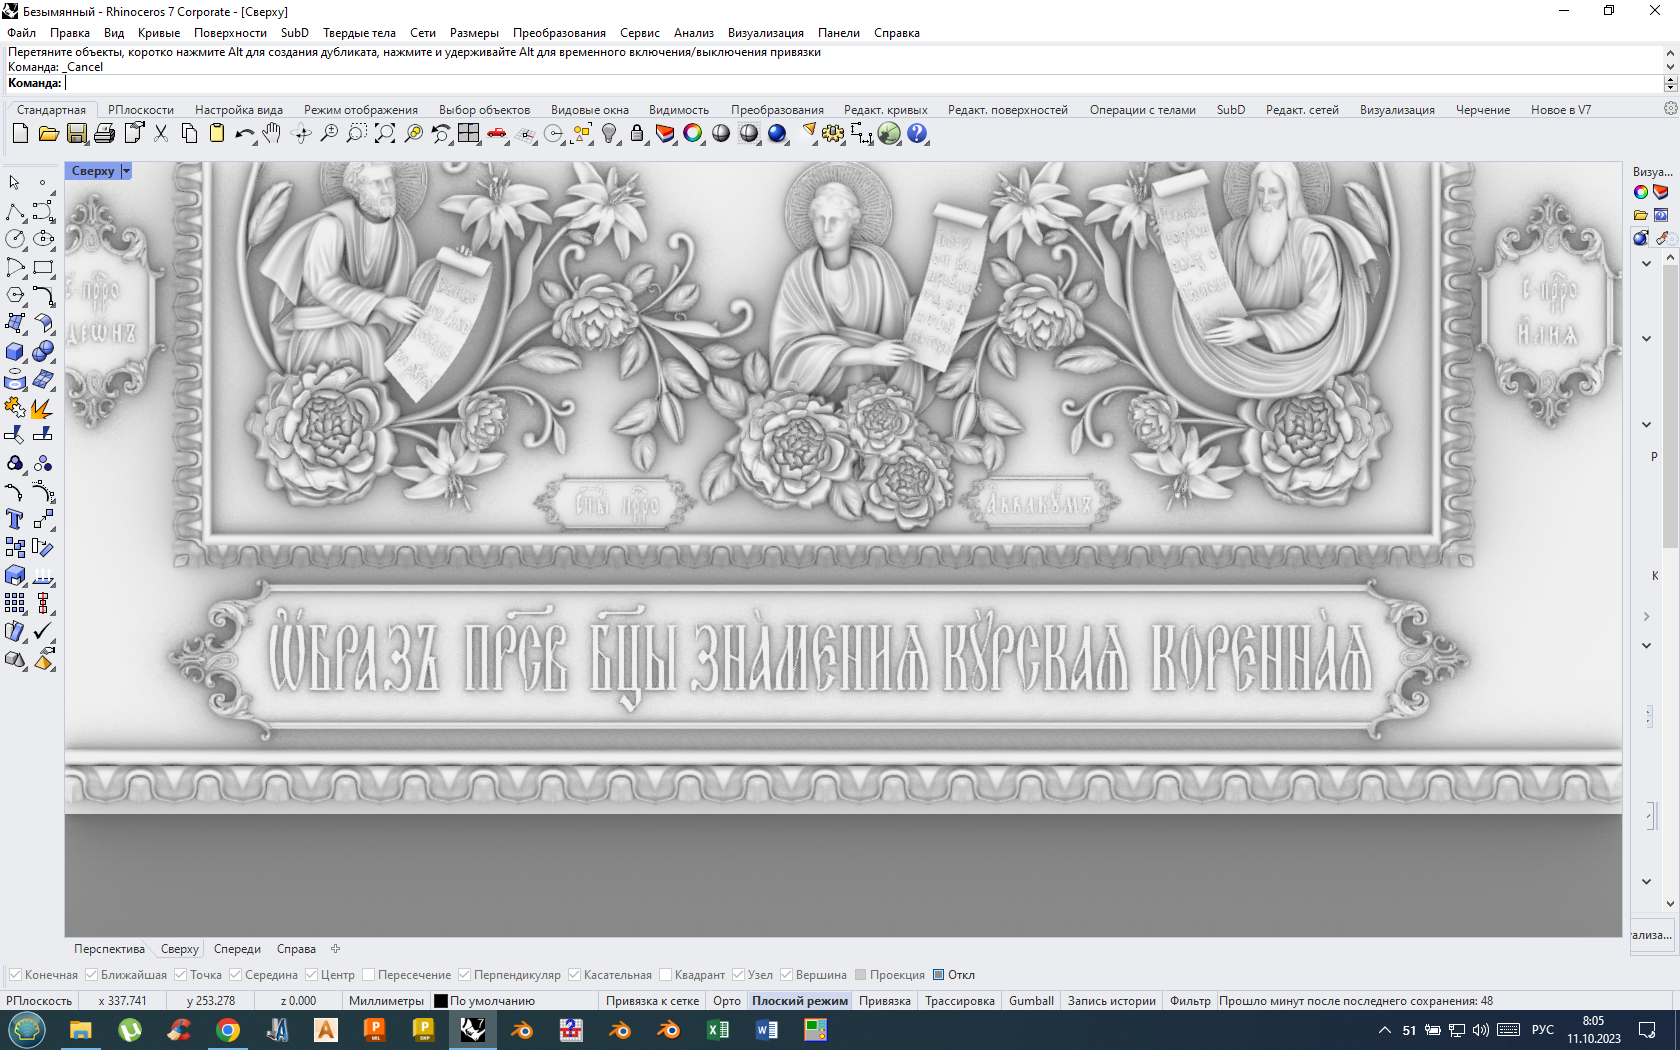Image resolution: width=1680 pixels, height=1050 pixels.
Task: Toggle the Конечная osnap checkbox
Action: 15,975
